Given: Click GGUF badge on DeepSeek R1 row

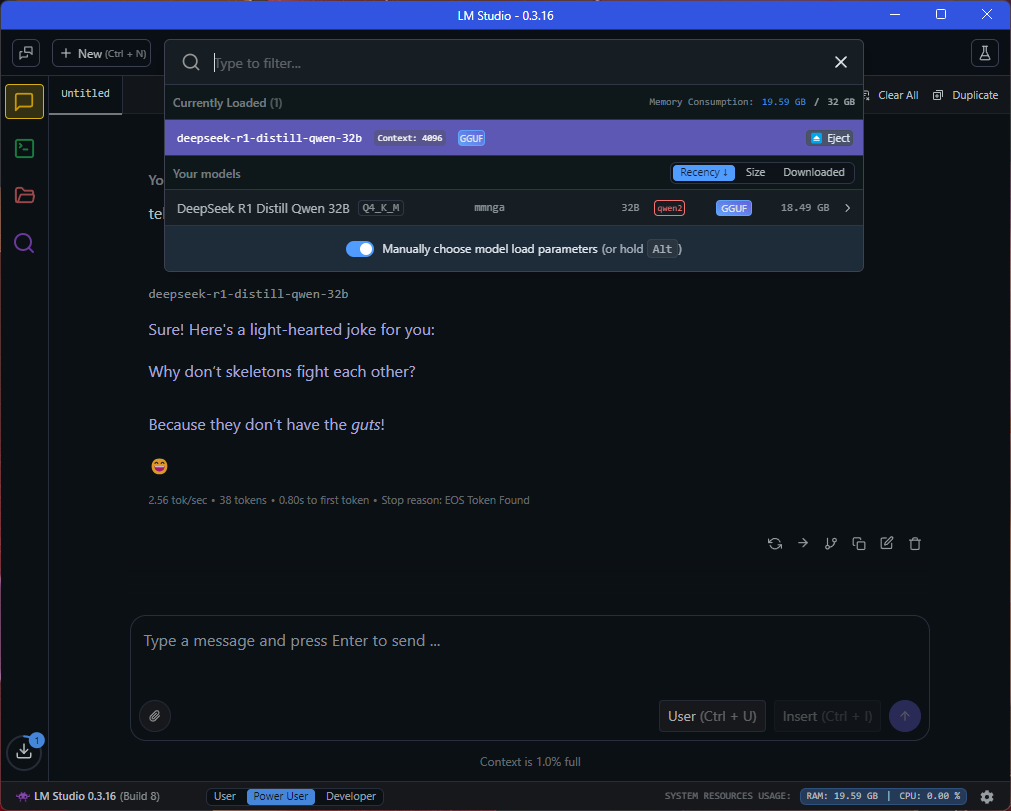Looking at the screenshot, I should [x=734, y=208].
